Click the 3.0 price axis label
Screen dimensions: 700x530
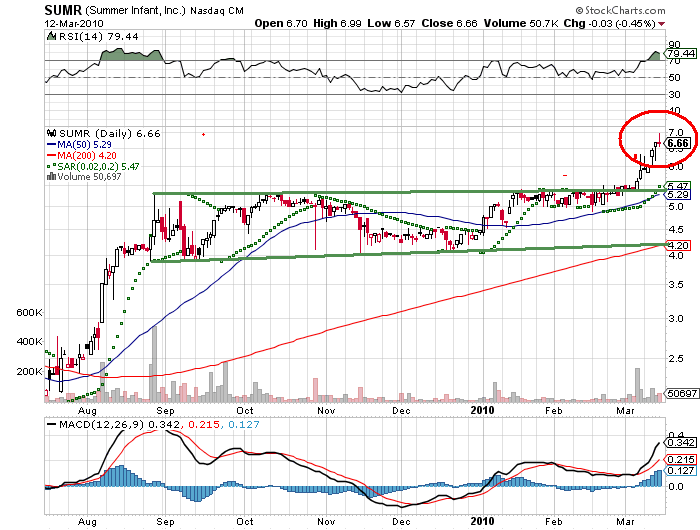676,319
